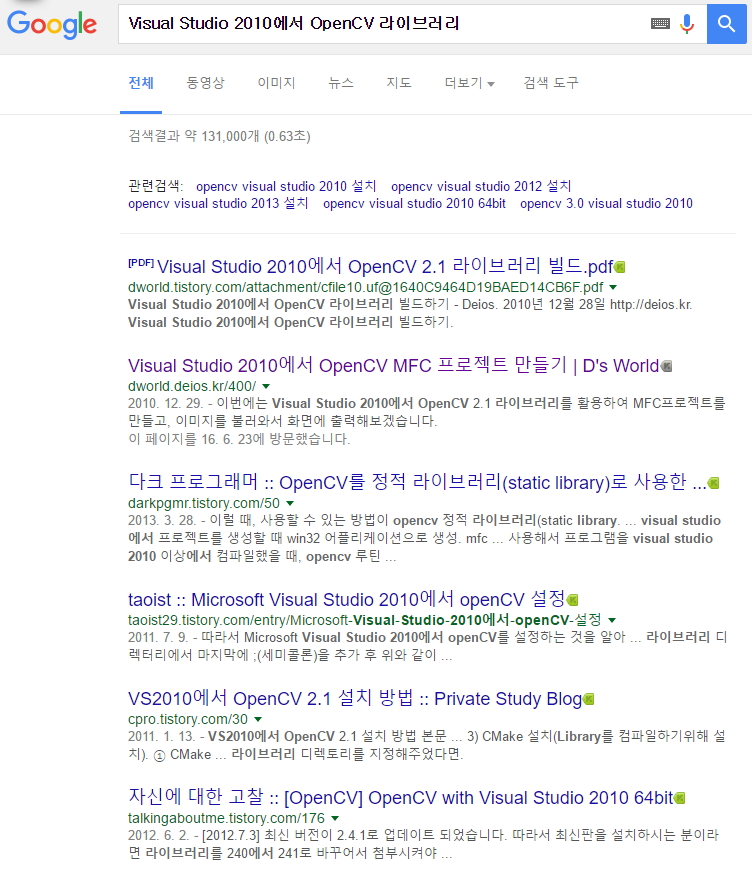The image size is (752, 871).
Task: Click green badge icon next to 다크 프로그래머 result
Action: (714, 483)
